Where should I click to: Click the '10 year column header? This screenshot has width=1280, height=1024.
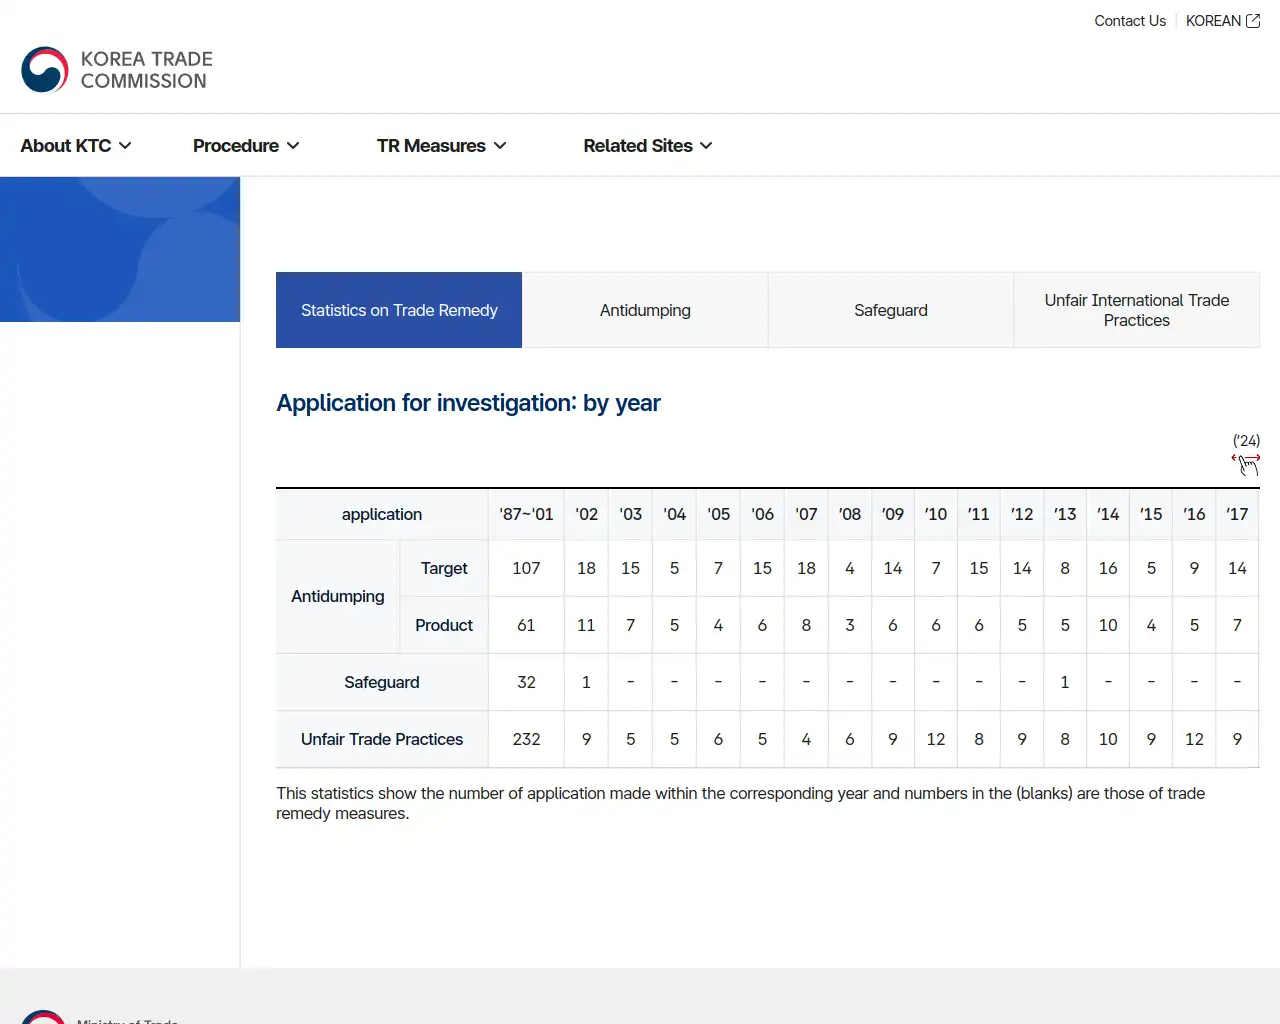(x=936, y=514)
